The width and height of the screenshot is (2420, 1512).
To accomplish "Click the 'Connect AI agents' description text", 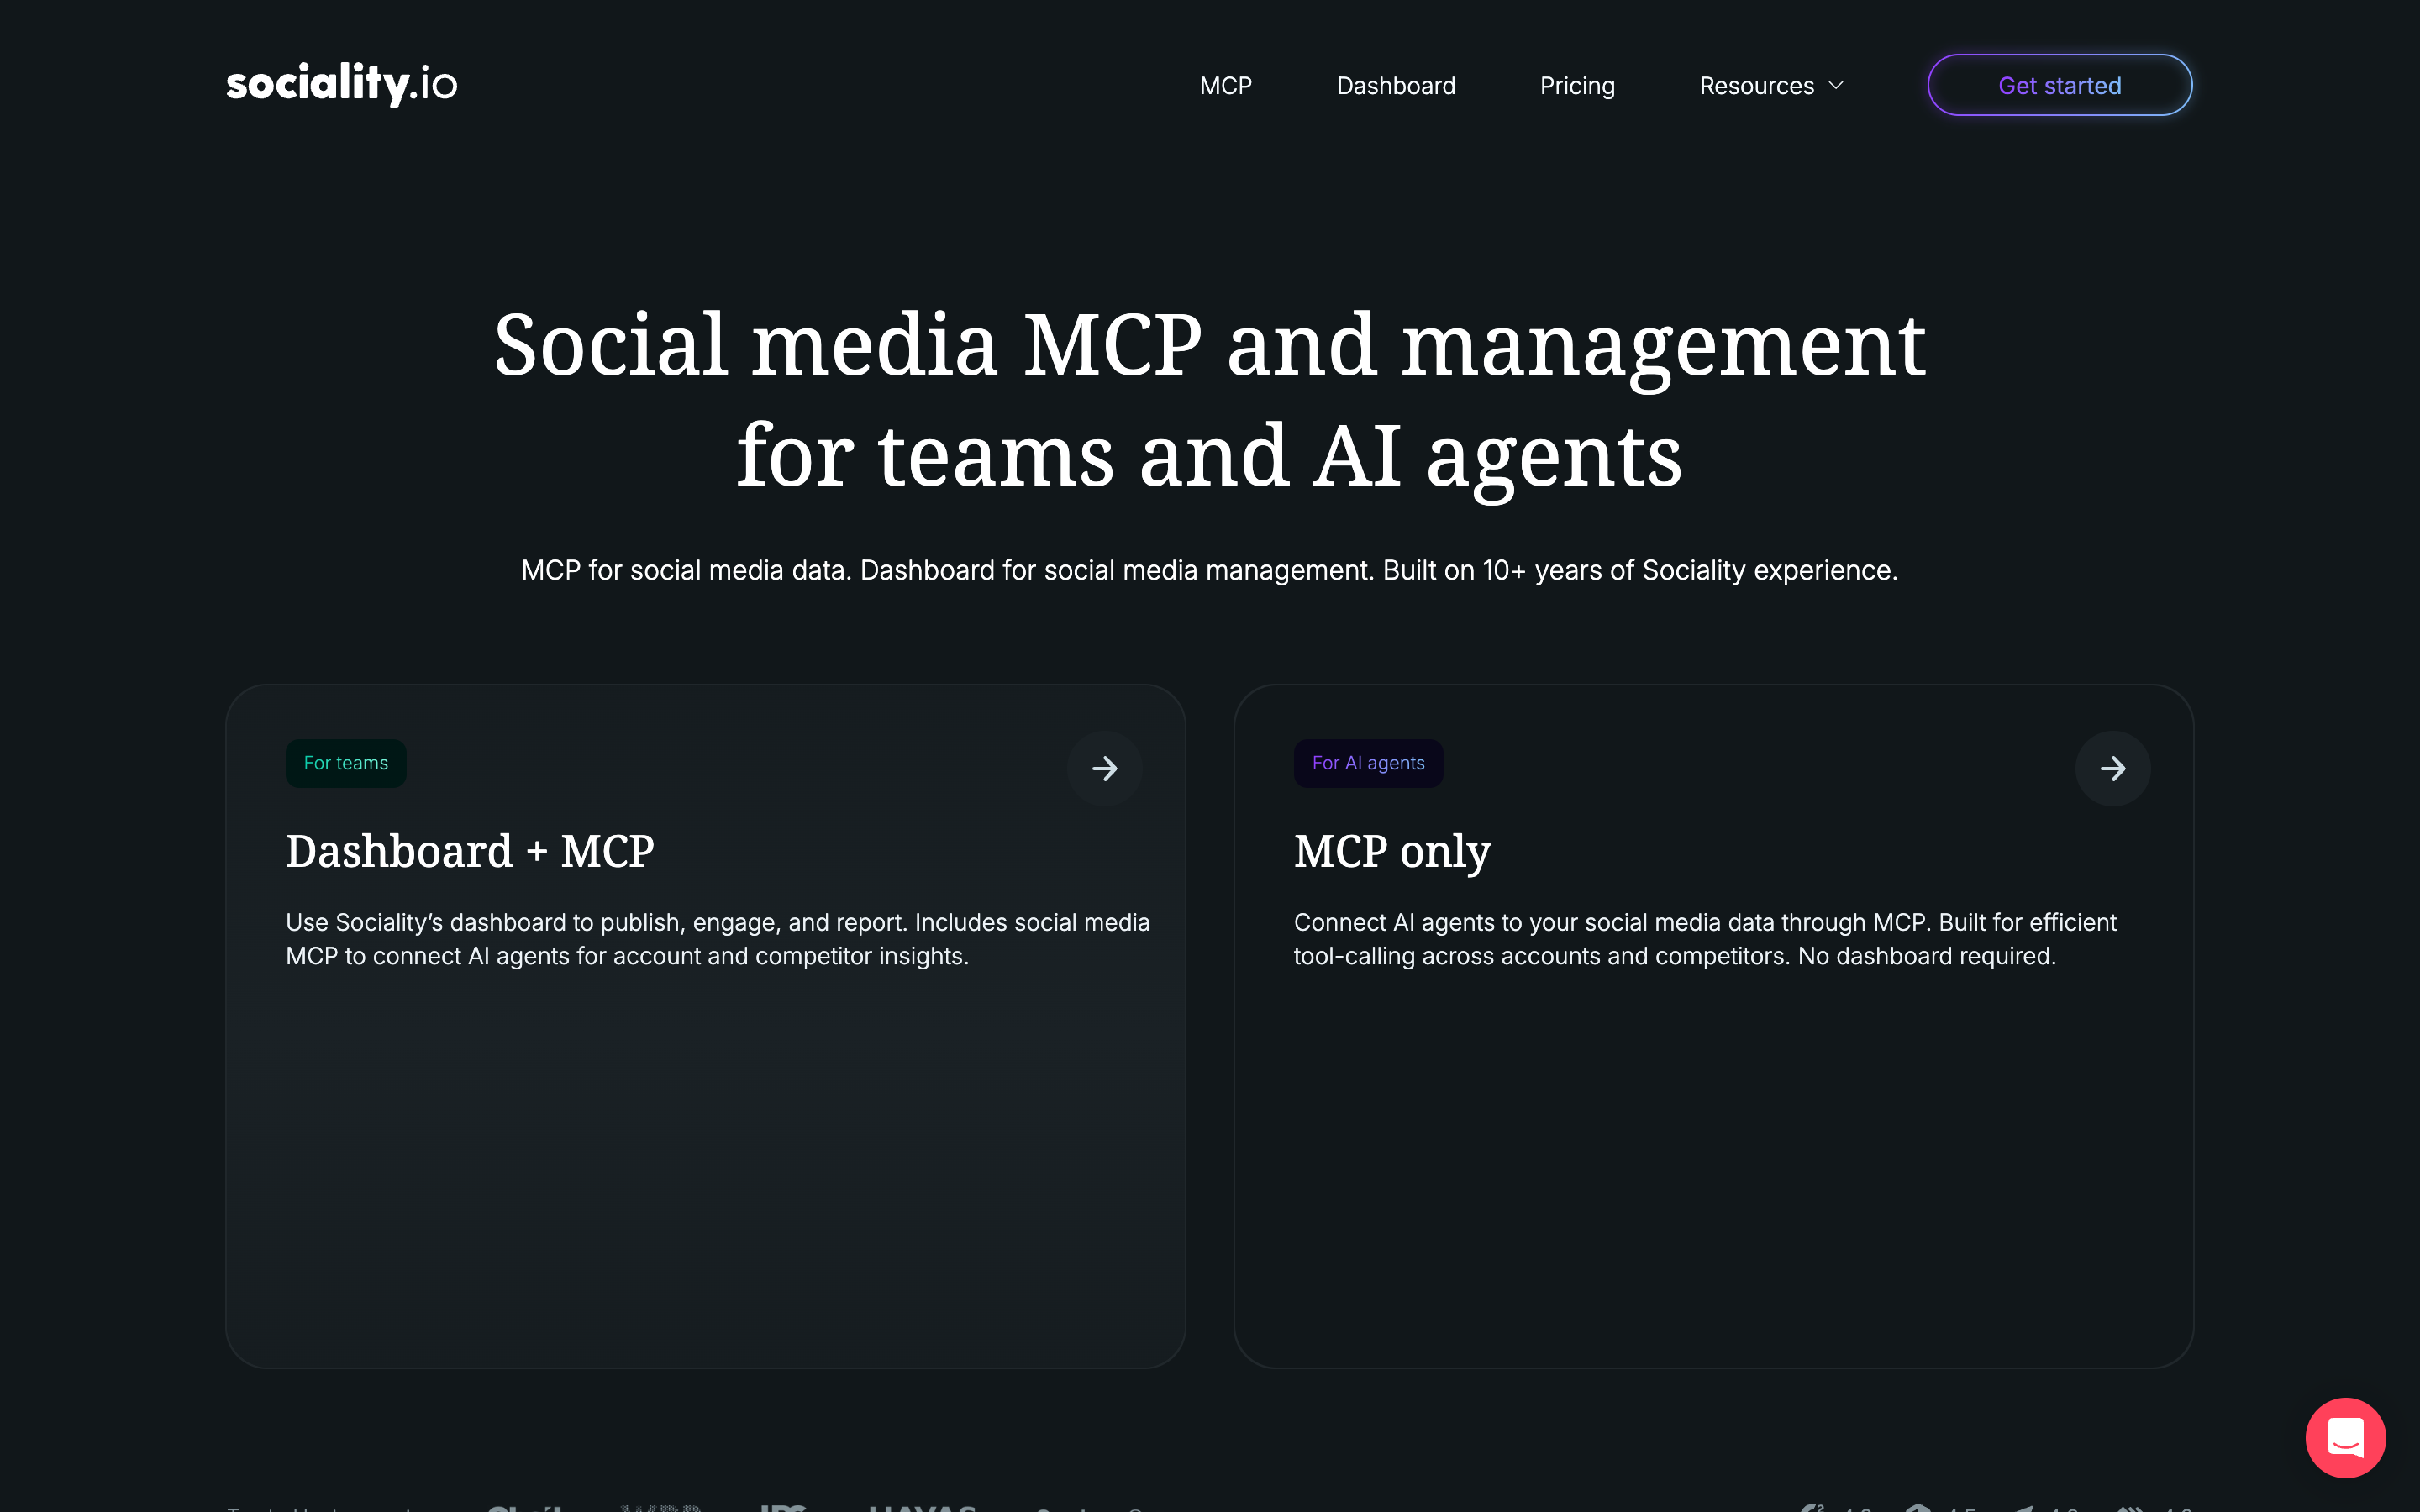I will pos(1705,939).
